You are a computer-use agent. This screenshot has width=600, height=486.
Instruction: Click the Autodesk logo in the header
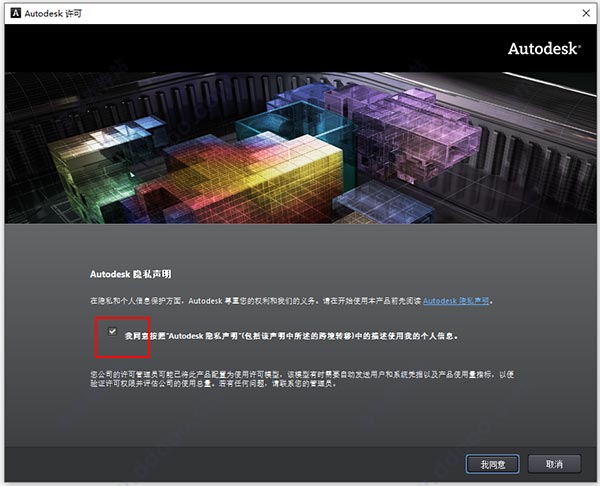(x=543, y=48)
